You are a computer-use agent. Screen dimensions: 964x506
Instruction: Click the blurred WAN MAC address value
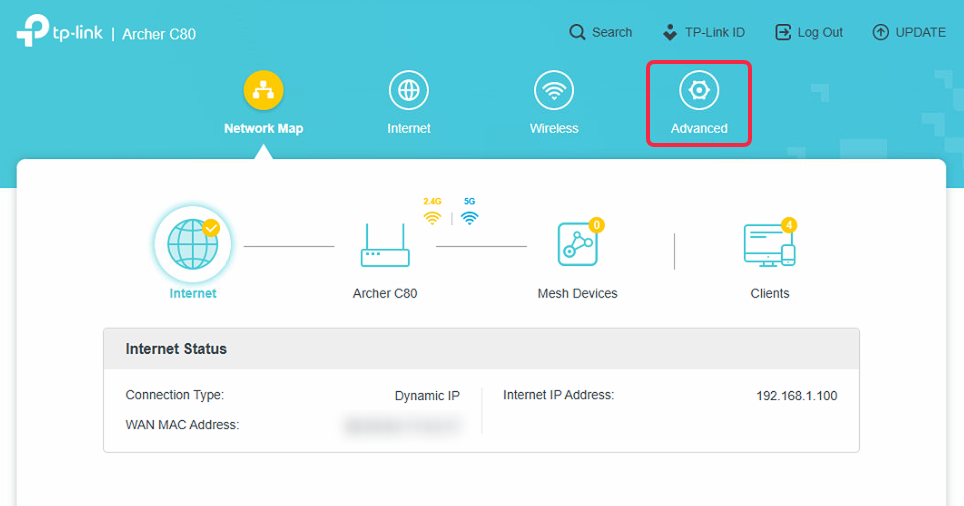coord(403,425)
